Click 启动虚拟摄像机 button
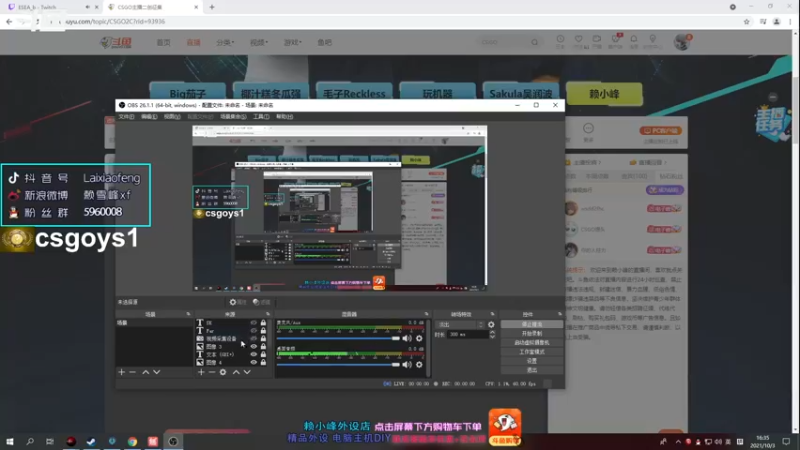The width and height of the screenshot is (800, 450). click(532, 343)
